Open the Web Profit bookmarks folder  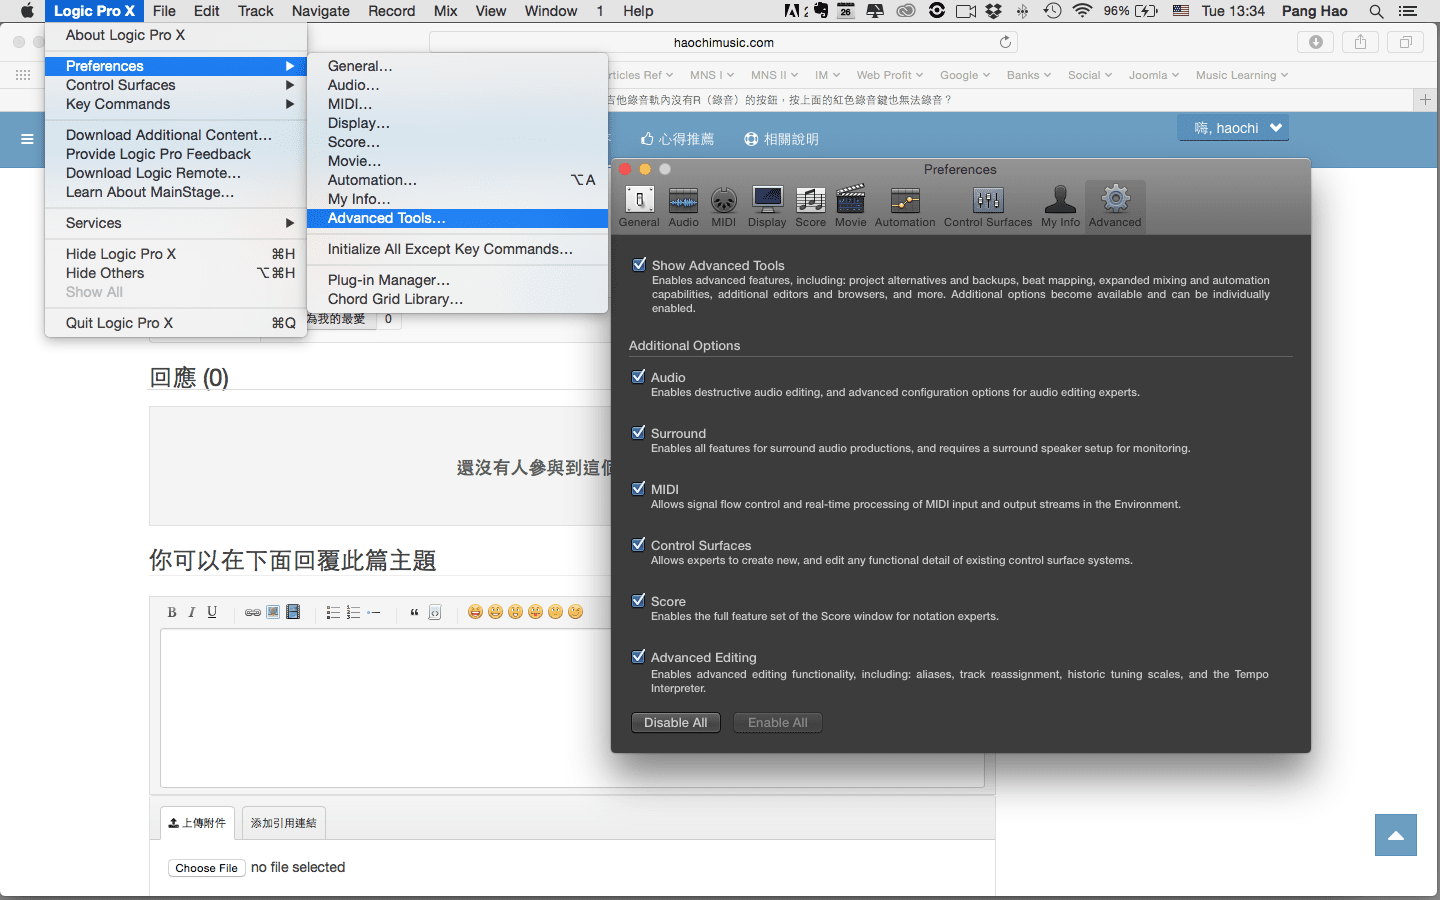[889, 75]
